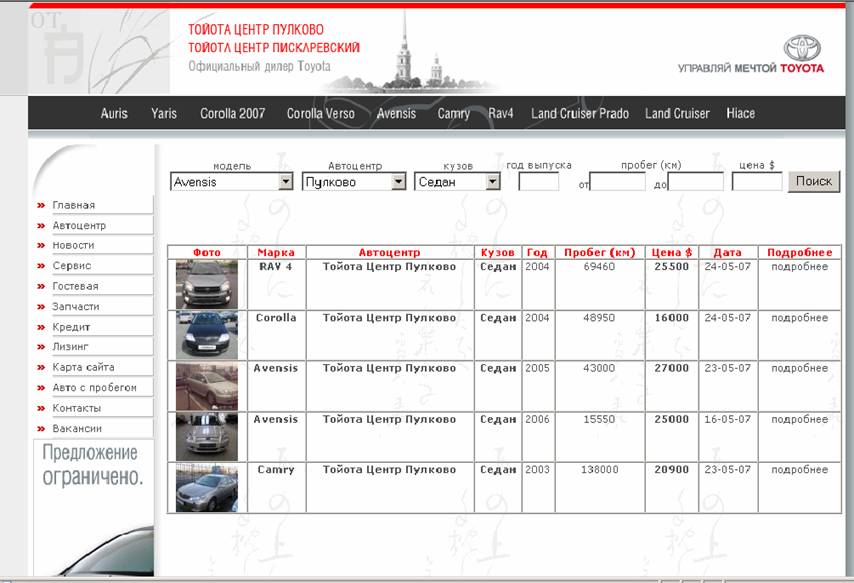854x583 pixels.
Task: Click the Тойота Центр Пискаревский header title
Action: 274,47
